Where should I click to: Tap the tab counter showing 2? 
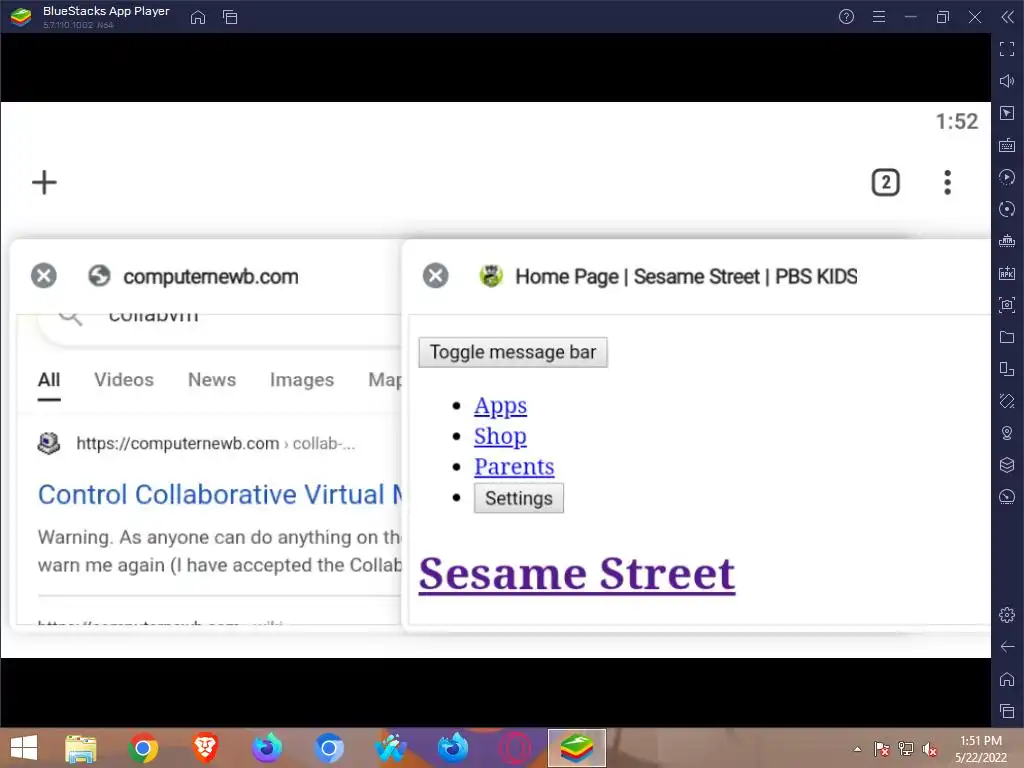[885, 182]
